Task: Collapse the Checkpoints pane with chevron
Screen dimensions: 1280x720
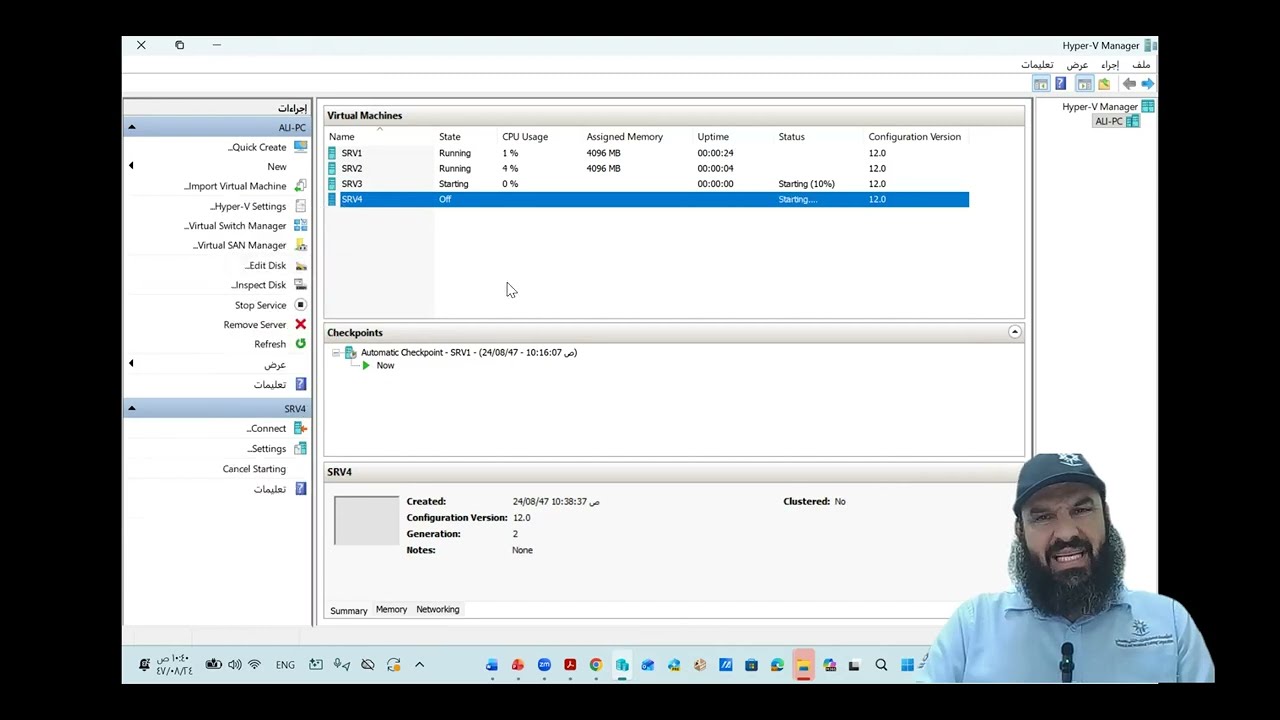Action: [1014, 332]
